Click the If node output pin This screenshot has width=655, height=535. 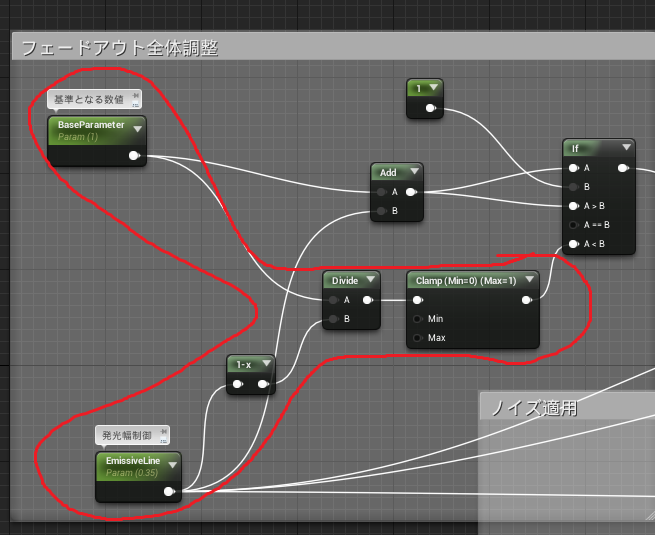tap(623, 168)
